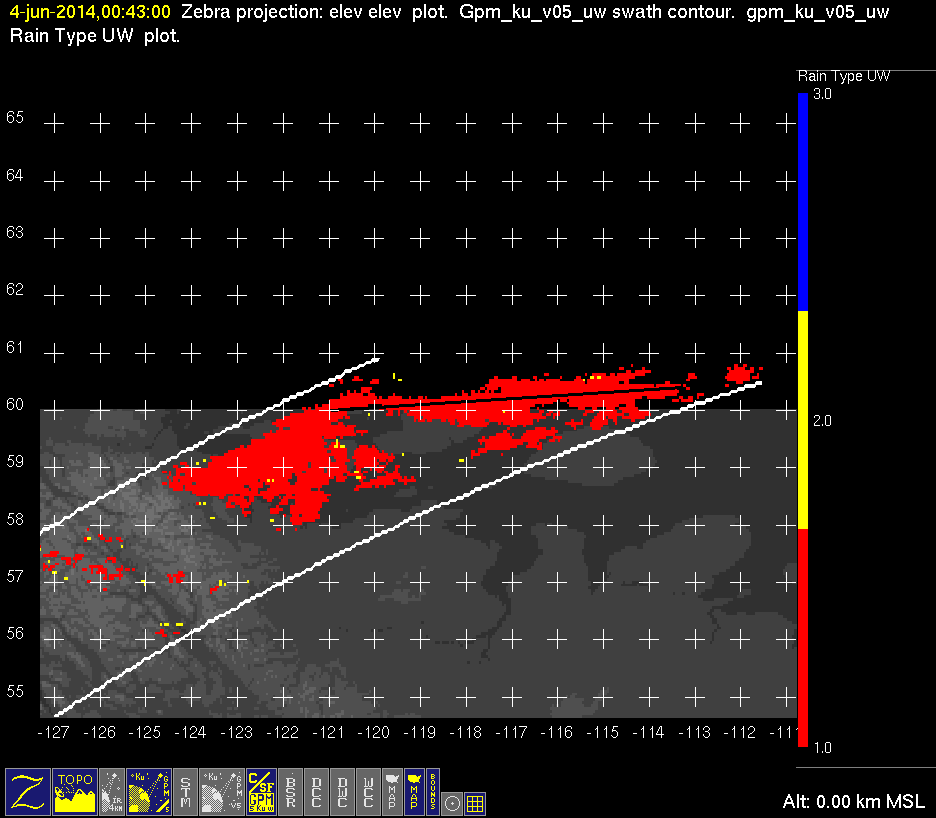Click the DCC icon
936x818 pixels.
(x=317, y=791)
